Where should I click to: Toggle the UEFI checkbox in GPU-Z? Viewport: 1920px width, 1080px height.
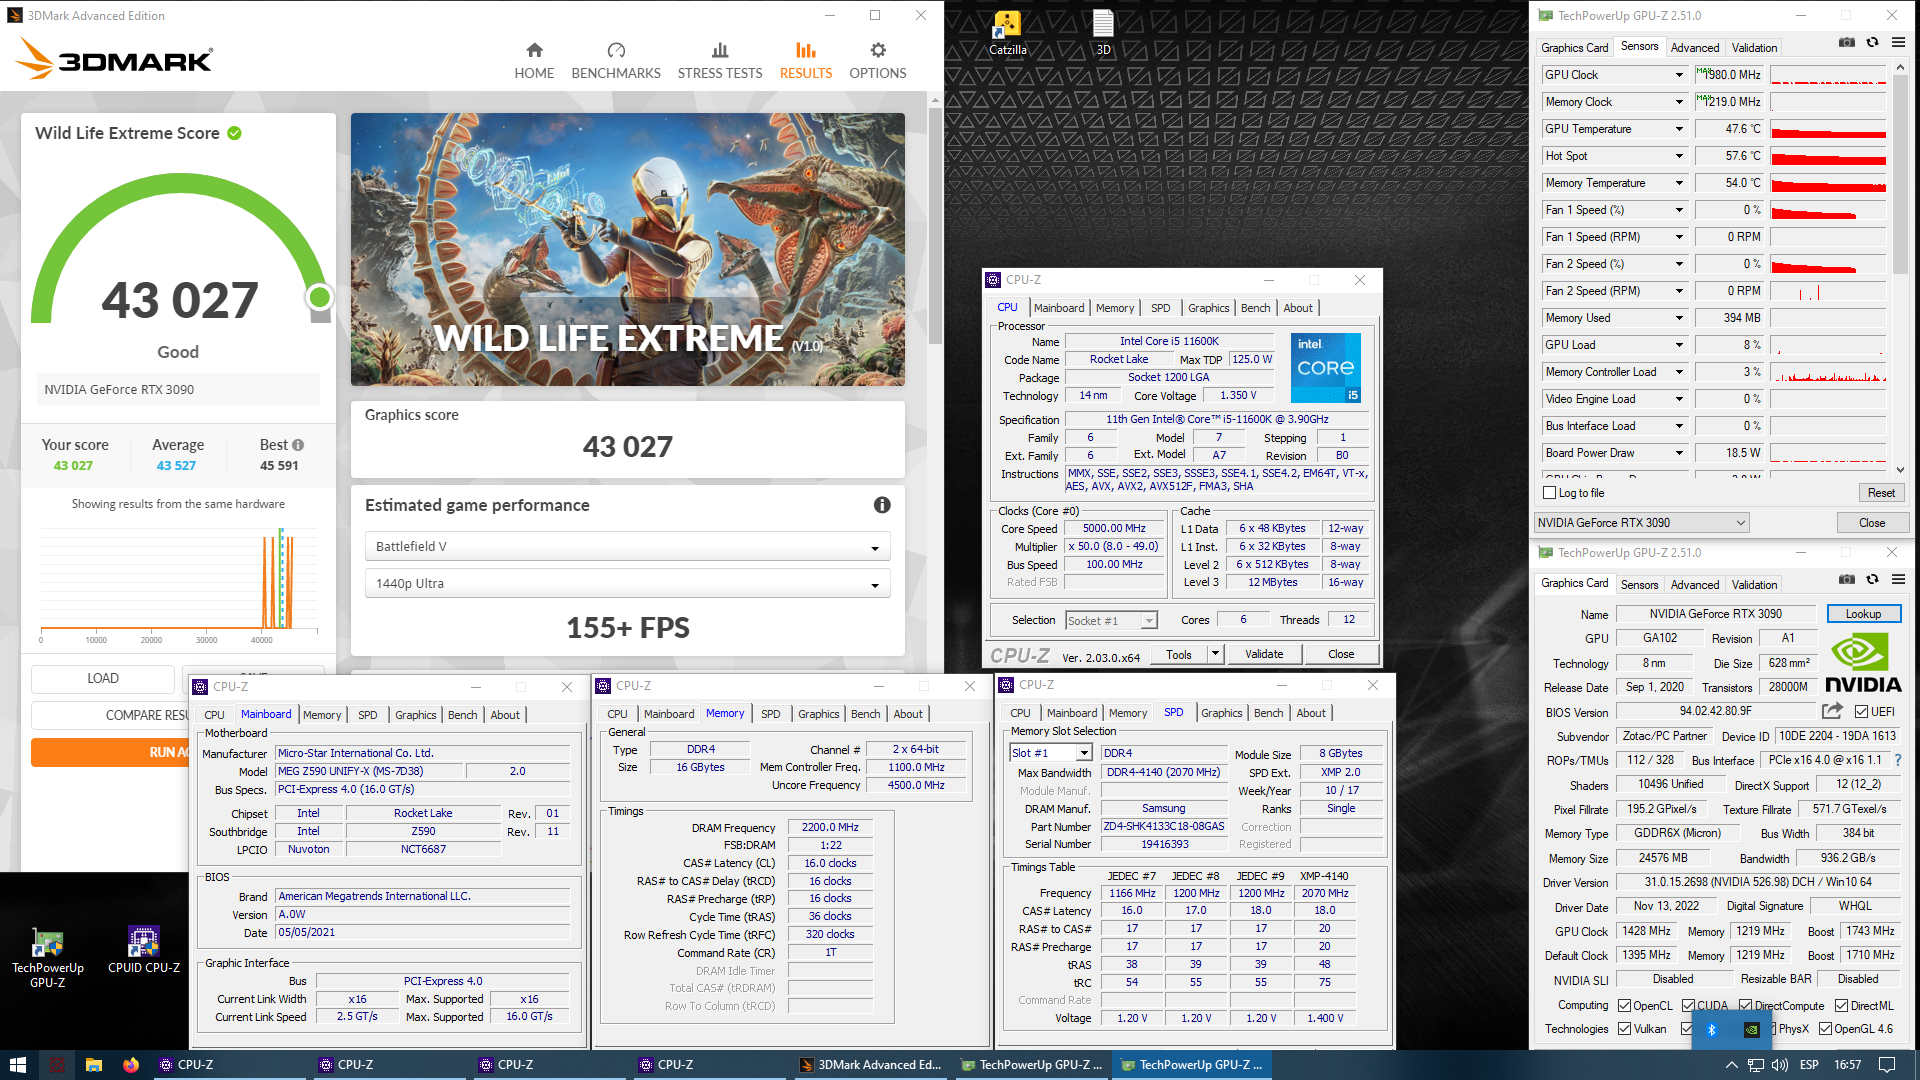click(x=1861, y=712)
